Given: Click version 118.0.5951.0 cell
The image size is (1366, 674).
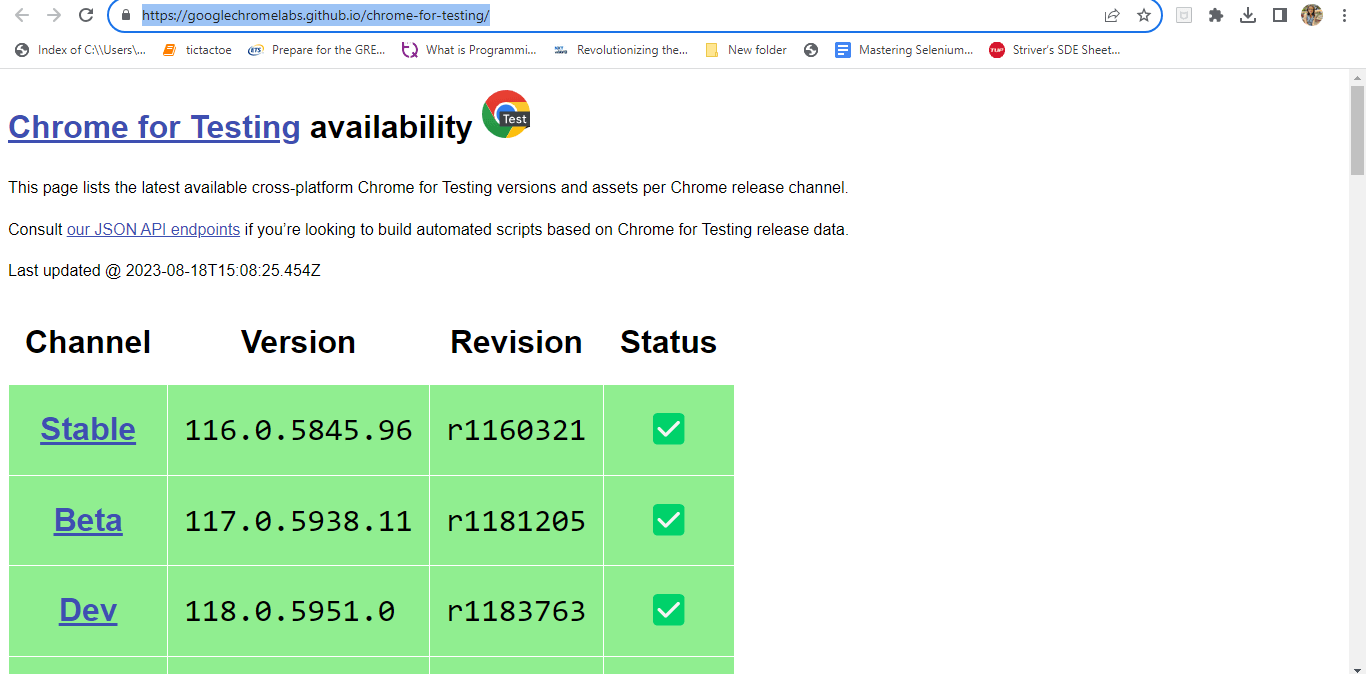Looking at the screenshot, I should (x=298, y=611).
